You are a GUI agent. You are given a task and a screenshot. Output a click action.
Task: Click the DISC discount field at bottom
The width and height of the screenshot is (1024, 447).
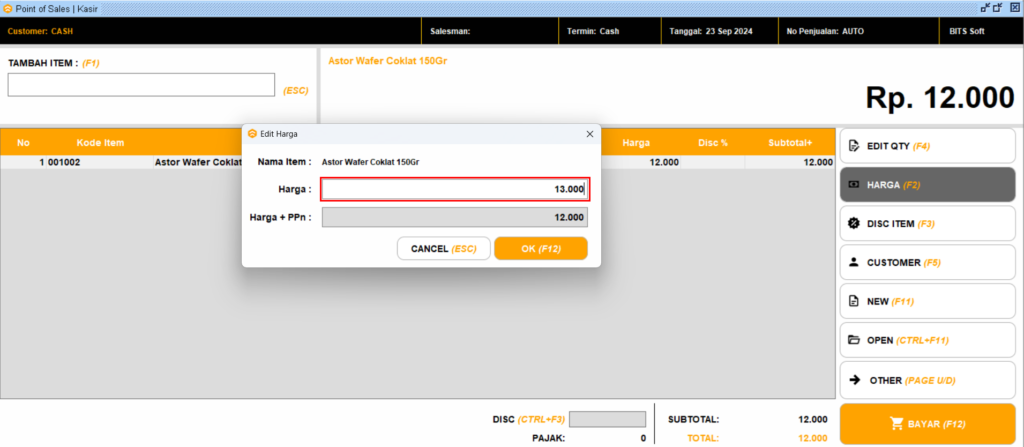click(x=607, y=420)
